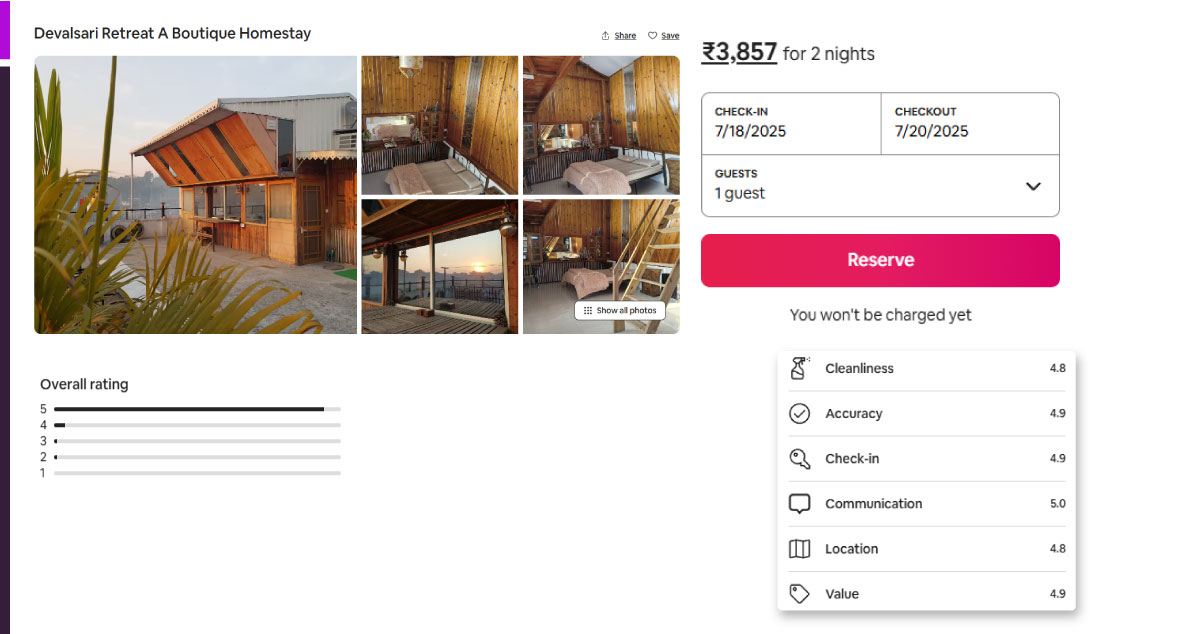Click the ₹3,857 price link

[x=739, y=52]
